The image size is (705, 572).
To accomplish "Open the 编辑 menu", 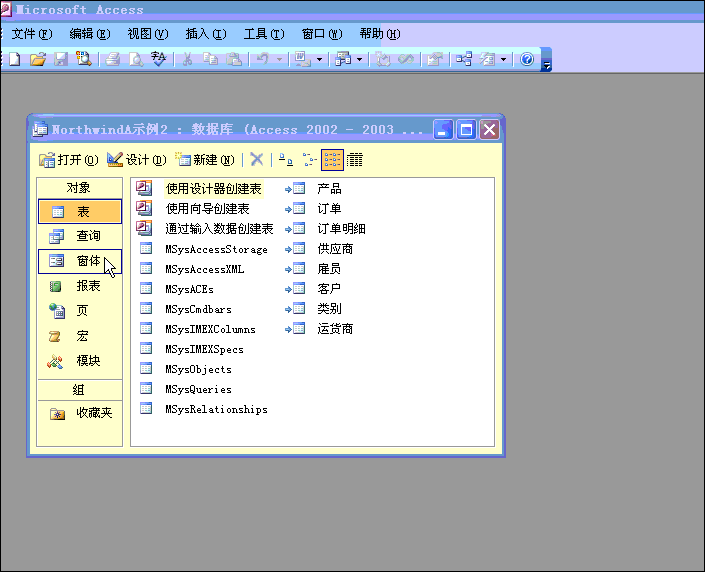I will tap(90, 34).
